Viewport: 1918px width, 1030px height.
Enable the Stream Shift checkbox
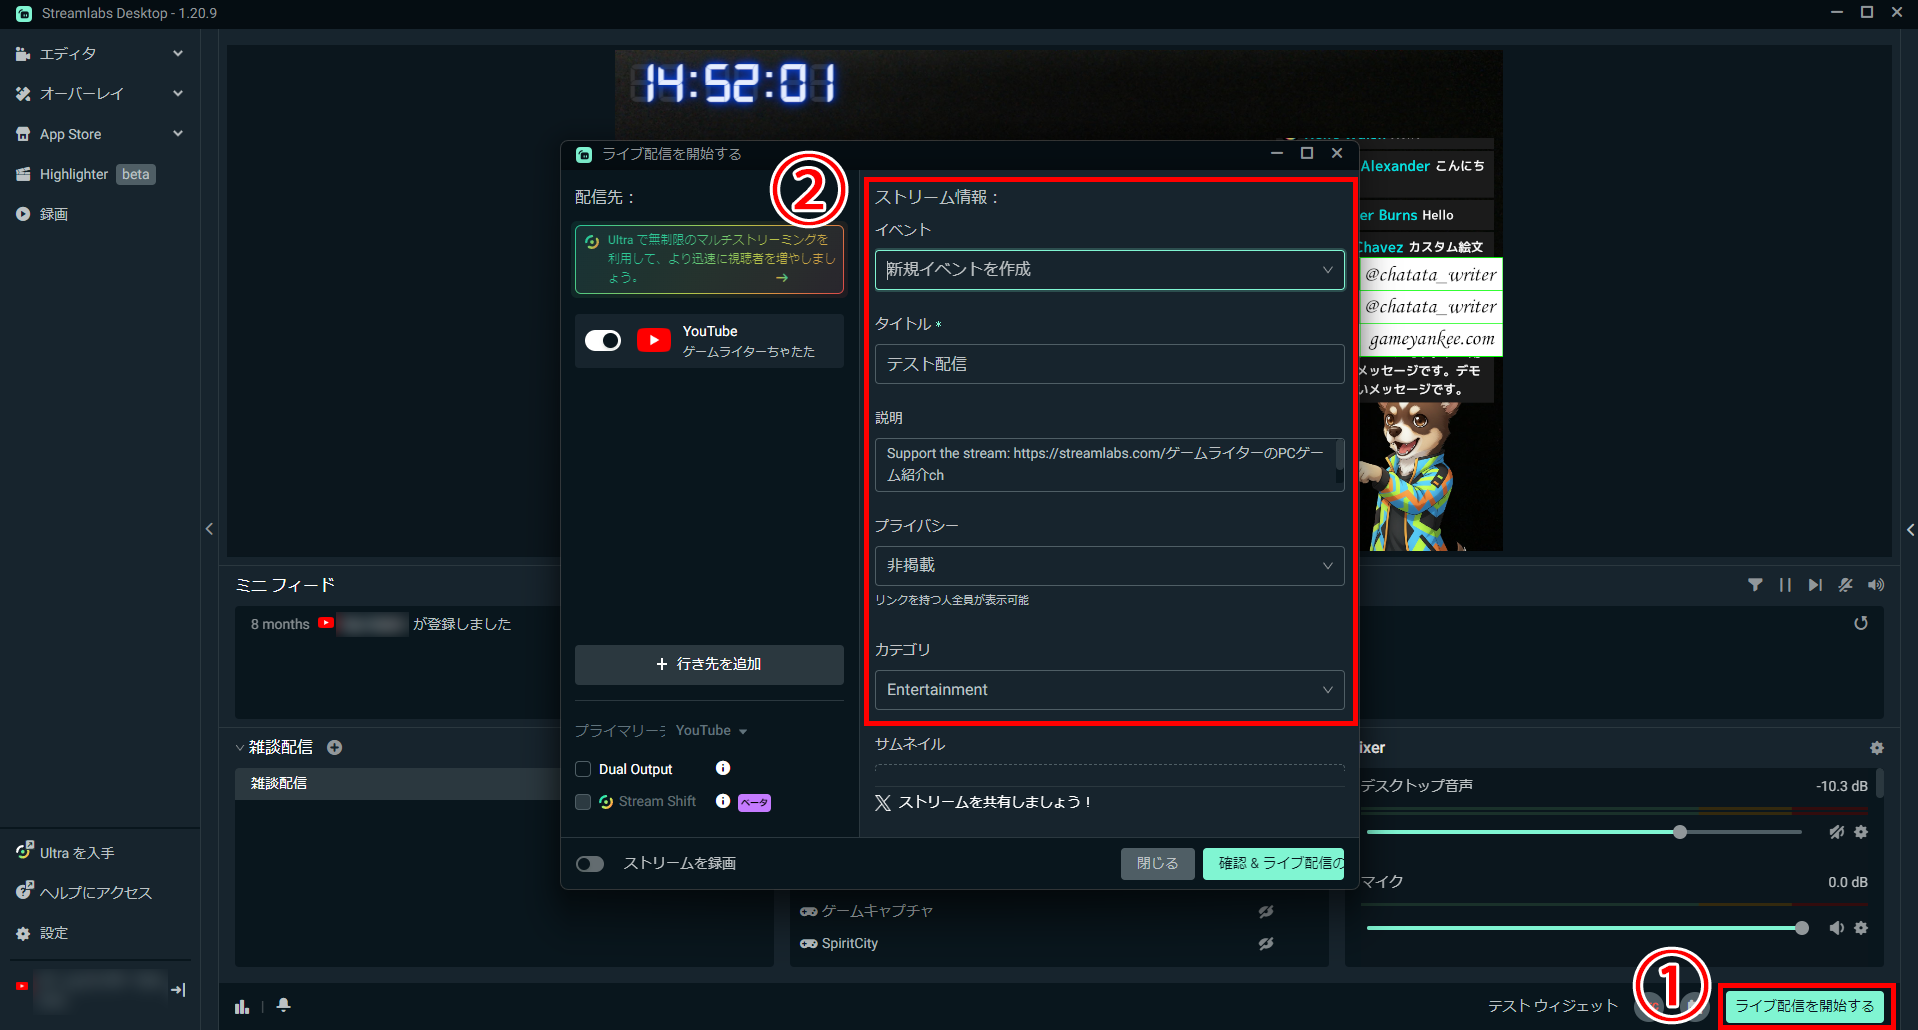(583, 802)
